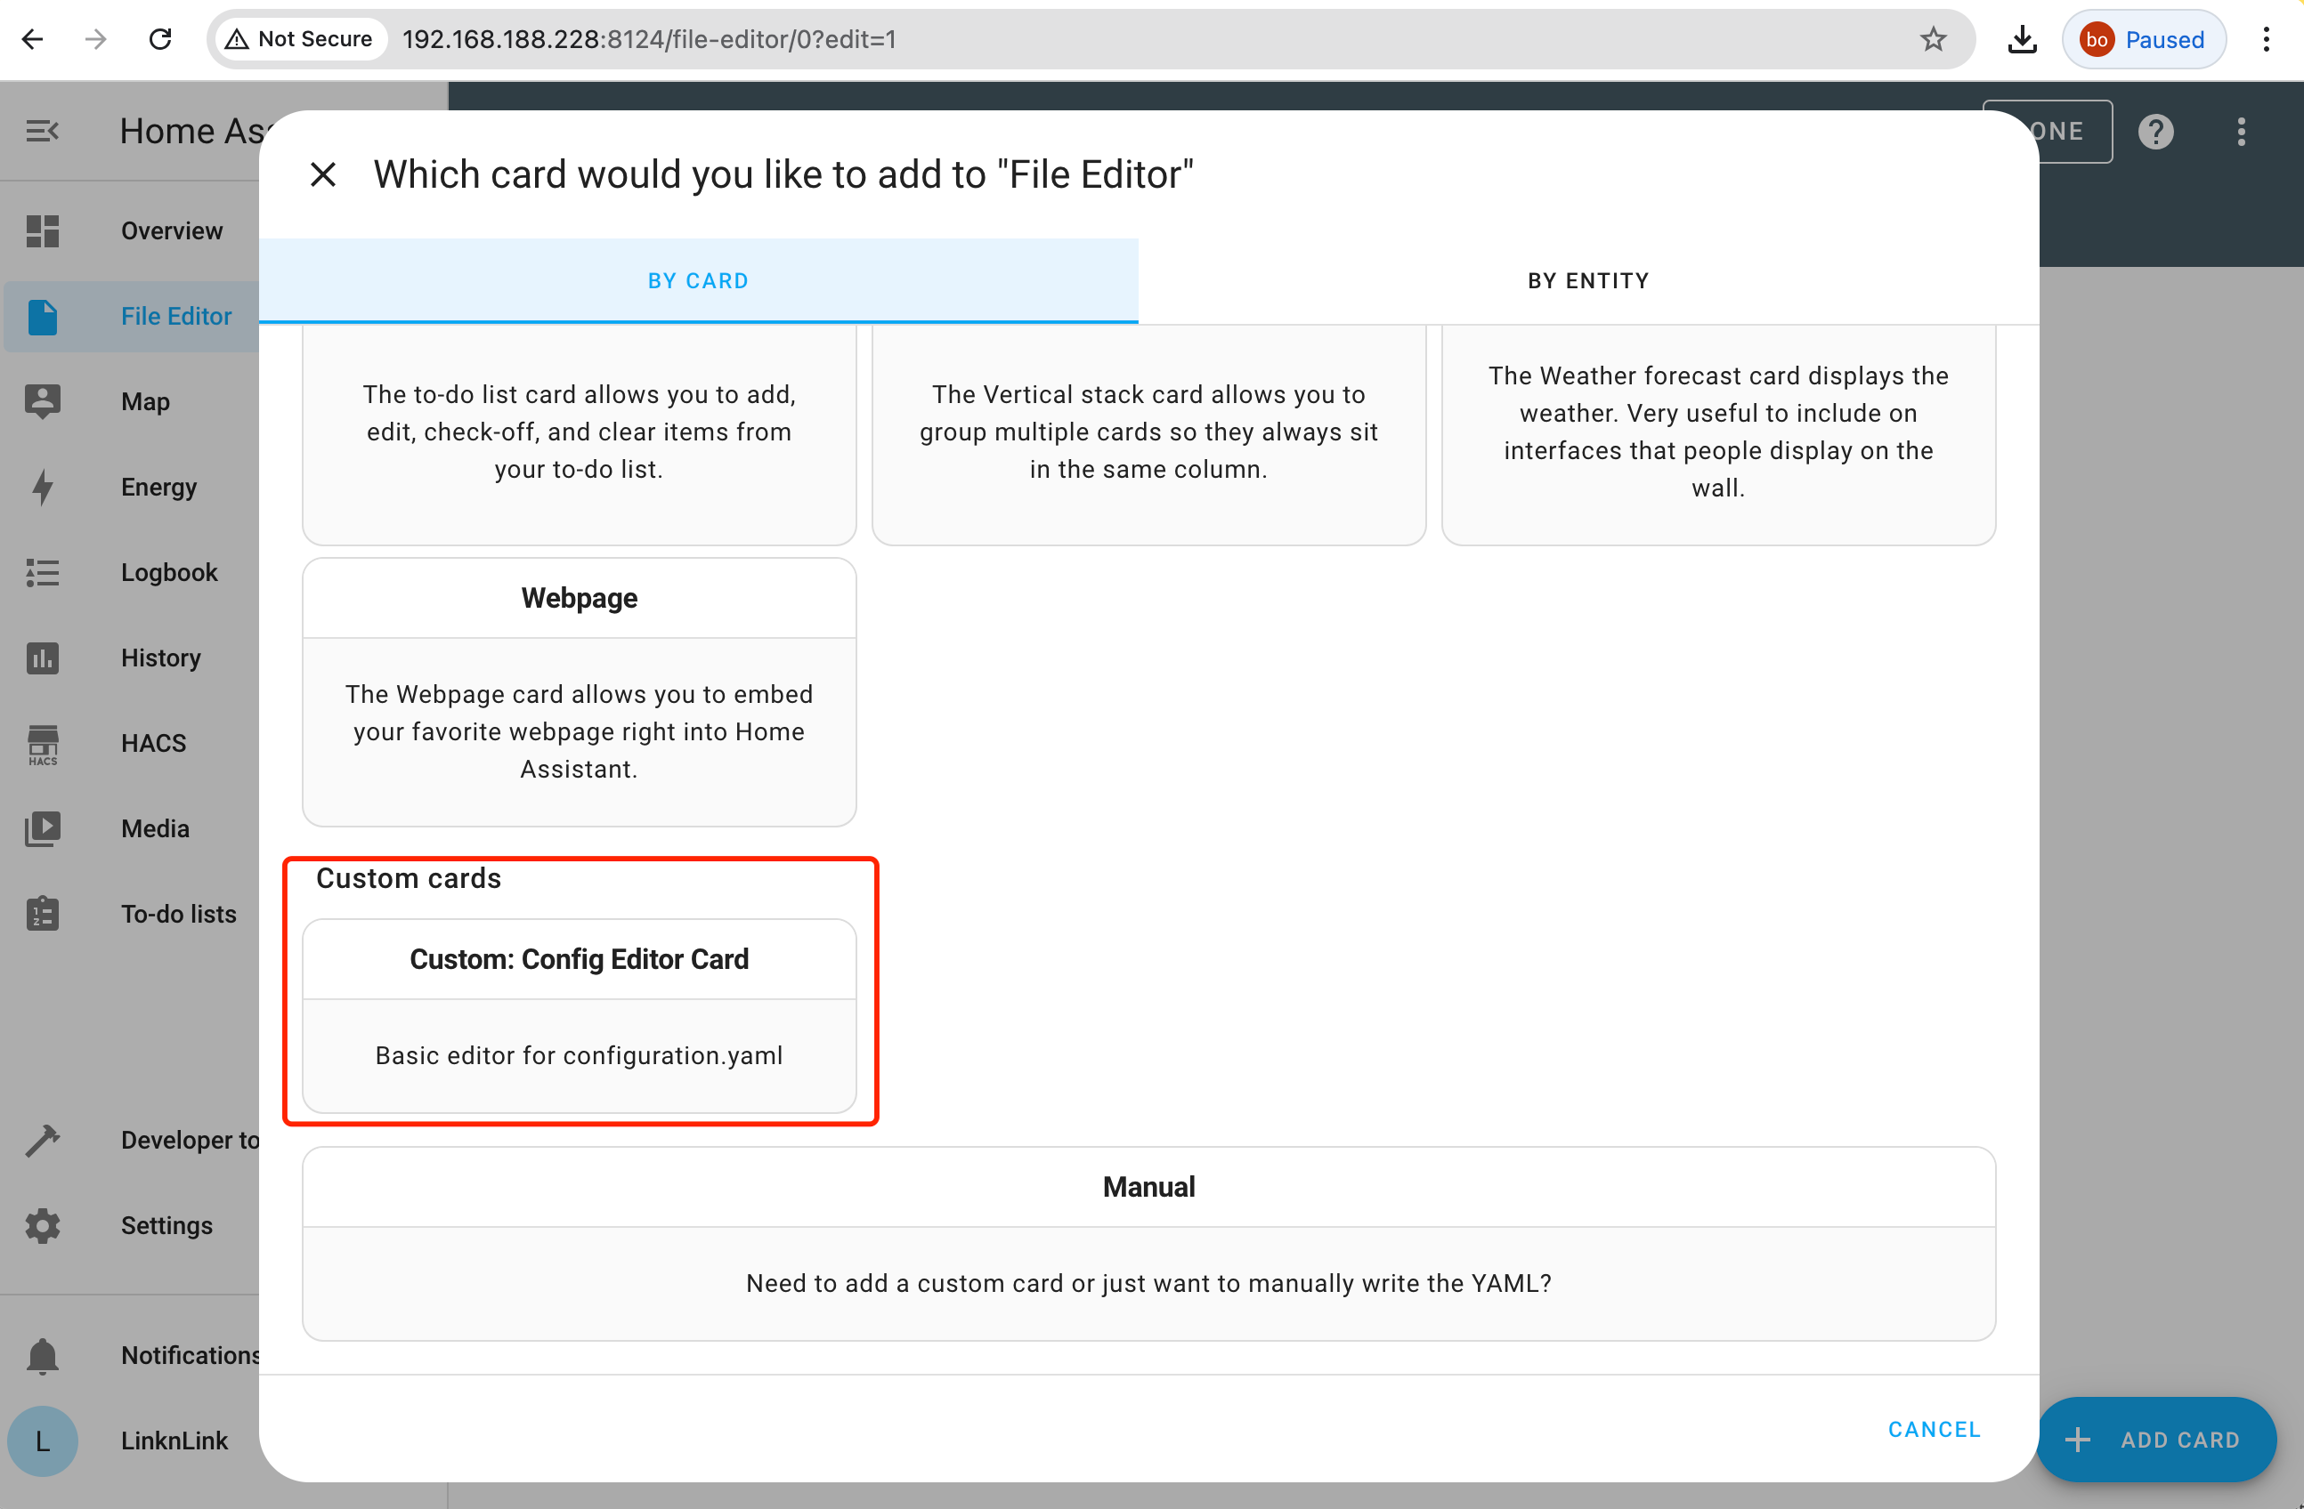Open the To-do lists clipboard icon
2304x1509 pixels.
pos(42,914)
